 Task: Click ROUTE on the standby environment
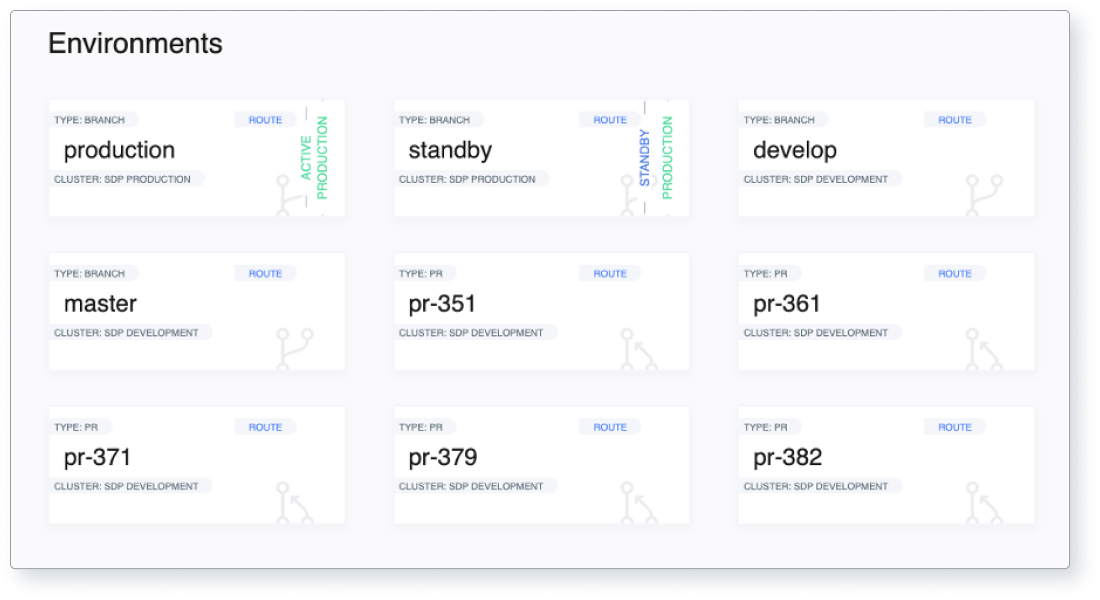point(609,119)
